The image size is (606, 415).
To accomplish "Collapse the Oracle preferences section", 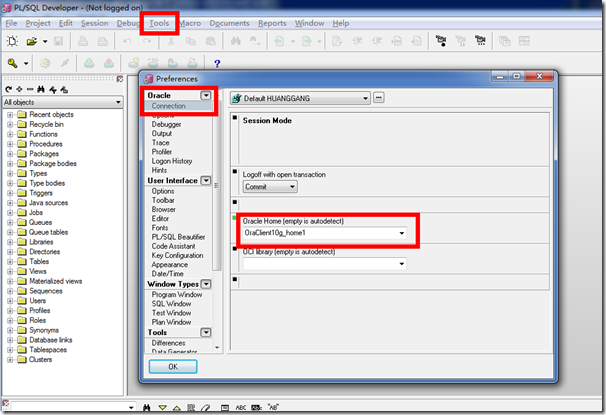I will pyautogui.click(x=206, y=96).
